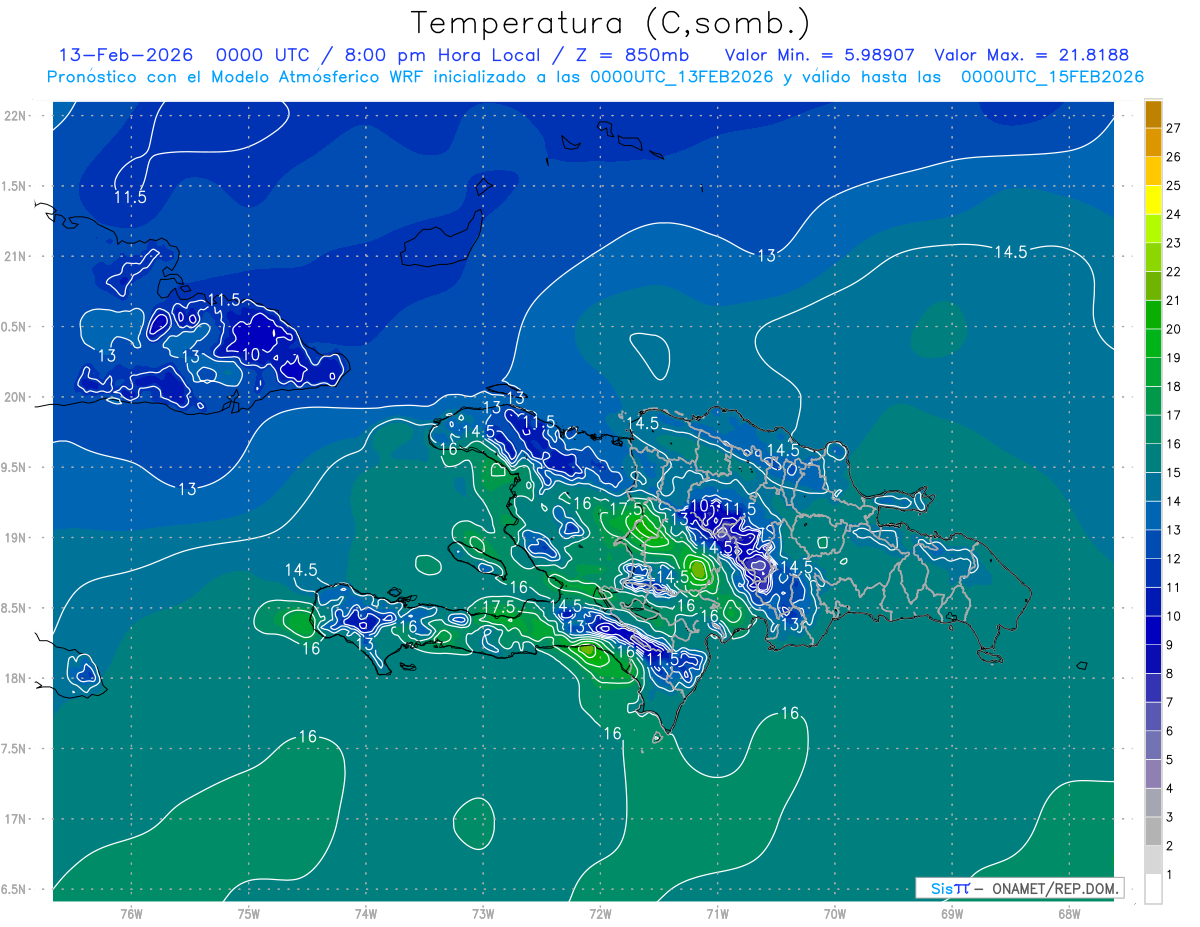Screen dimensions: 1200x927
Task: Click the legend value 22
Action: [1174, 271]
